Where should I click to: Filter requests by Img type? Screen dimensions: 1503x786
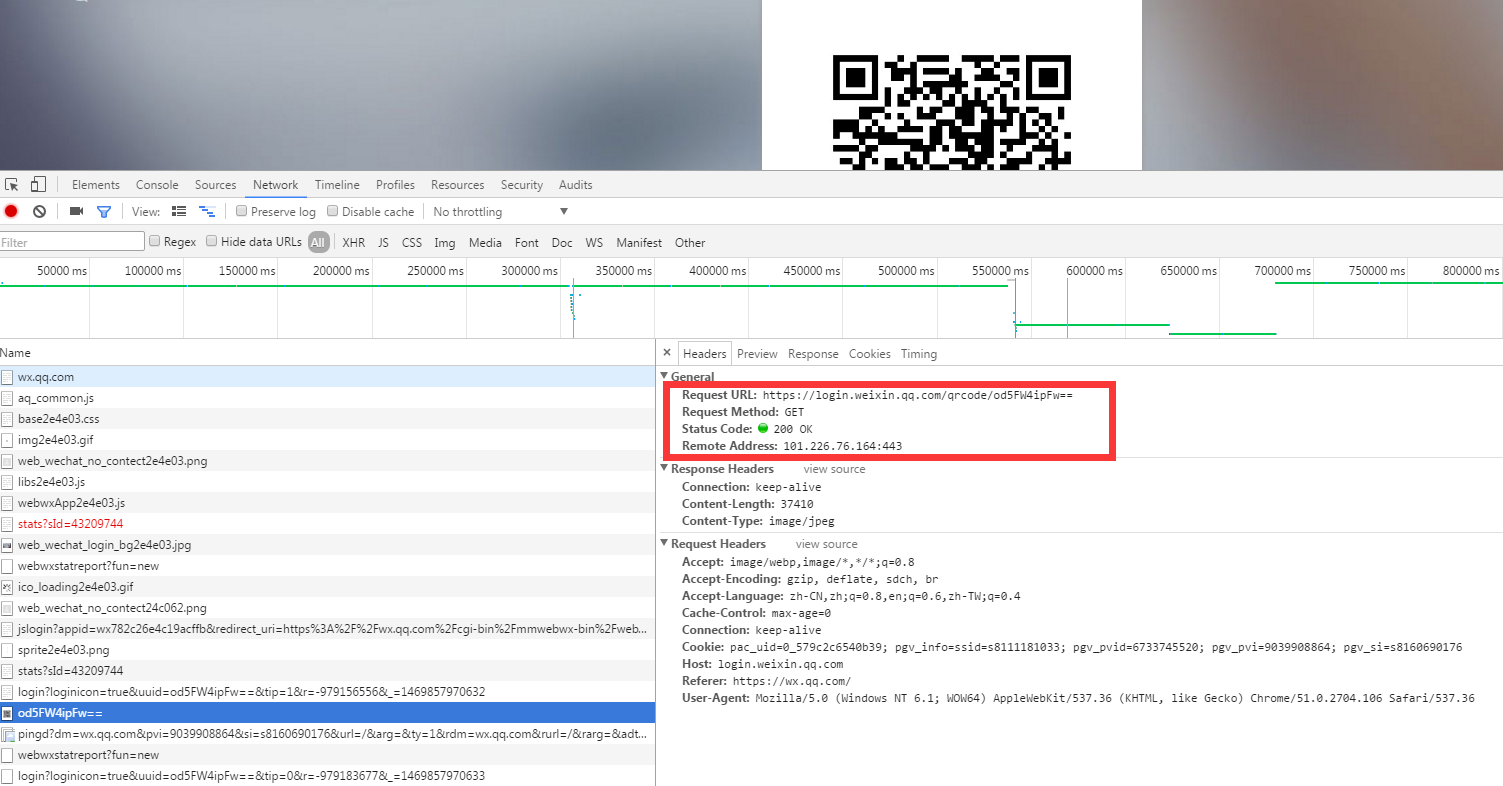point(444,243)
